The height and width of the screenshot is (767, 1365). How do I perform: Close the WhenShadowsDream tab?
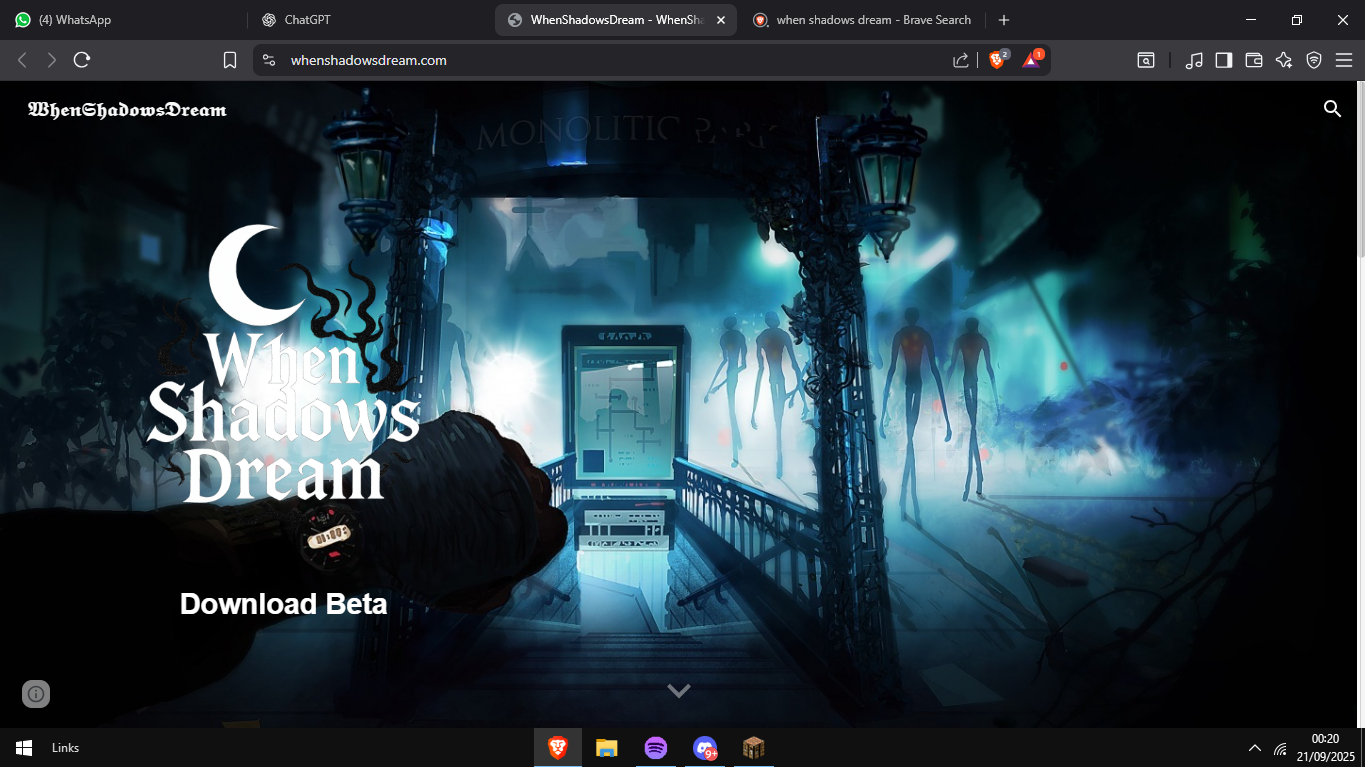point(721,20)
